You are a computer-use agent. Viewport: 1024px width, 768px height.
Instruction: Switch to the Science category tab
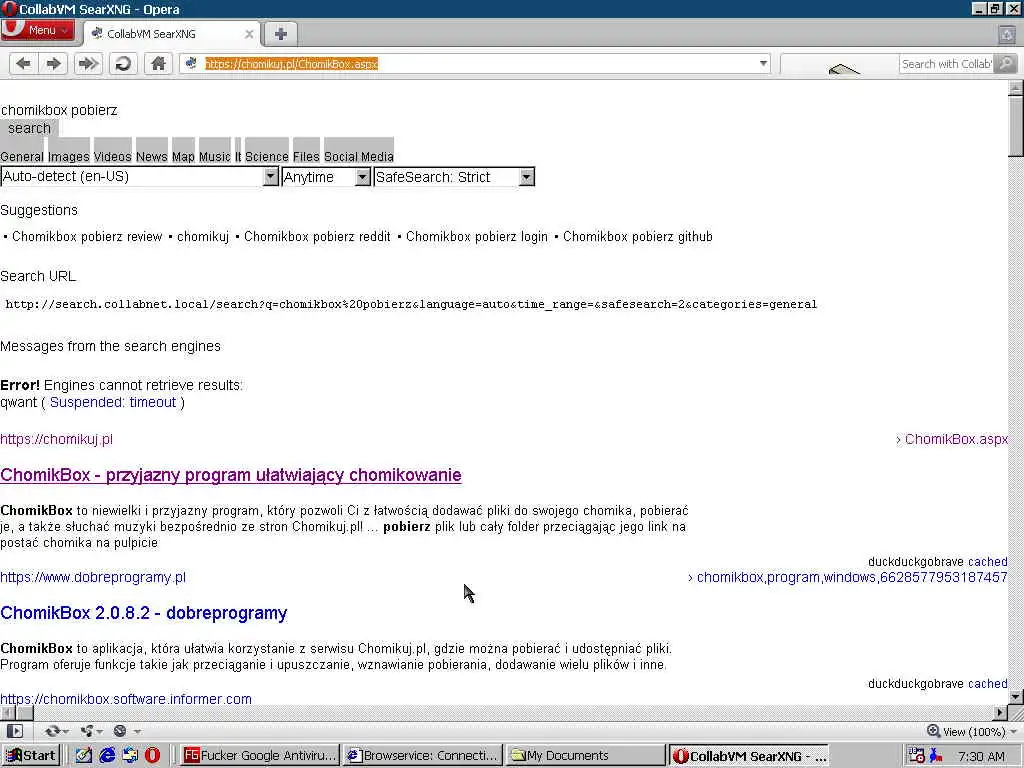pos(266,157)
